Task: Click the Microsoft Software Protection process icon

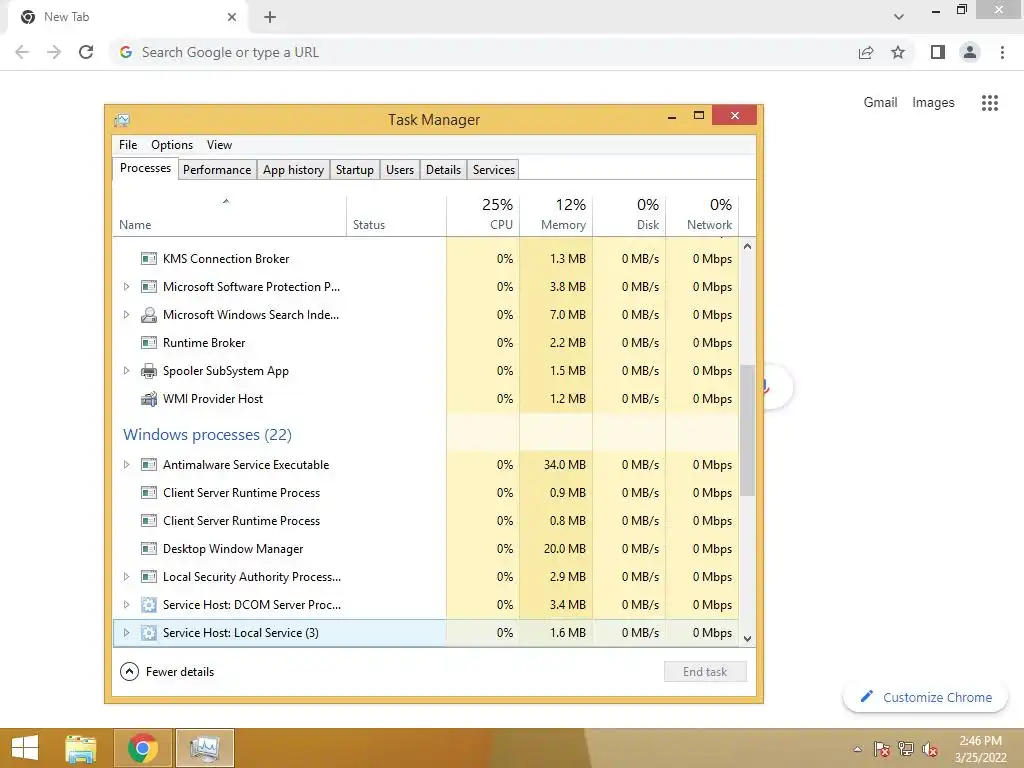Action: coord(149,287)
